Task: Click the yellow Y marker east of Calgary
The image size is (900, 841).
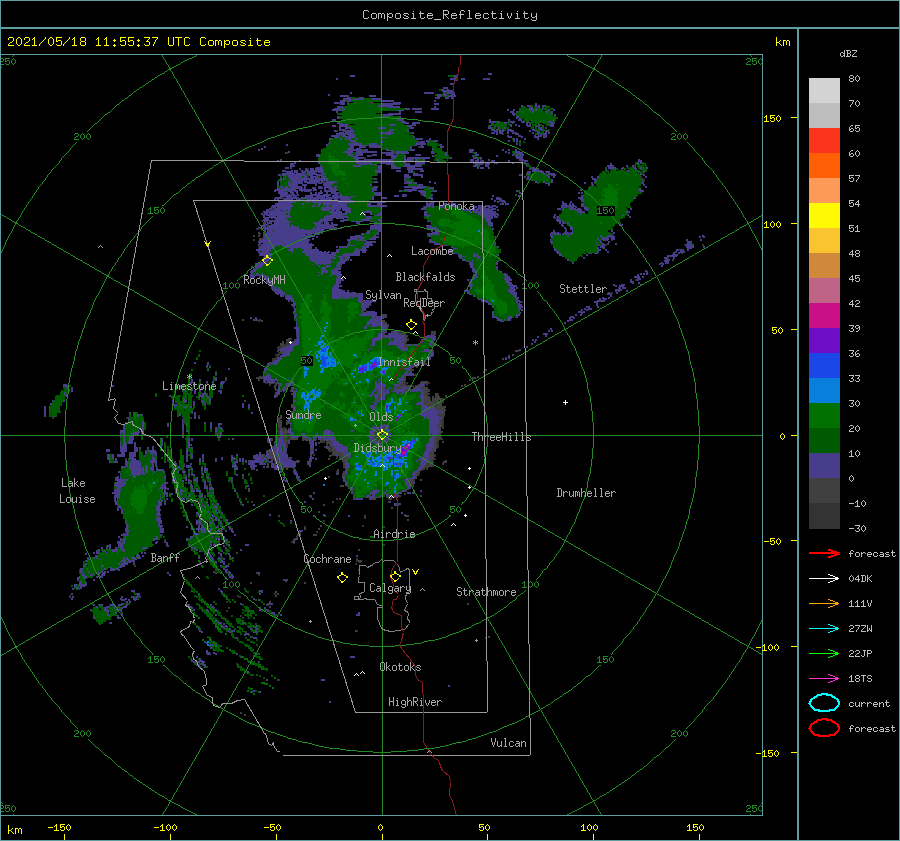Action: click(x=416, y=572)
